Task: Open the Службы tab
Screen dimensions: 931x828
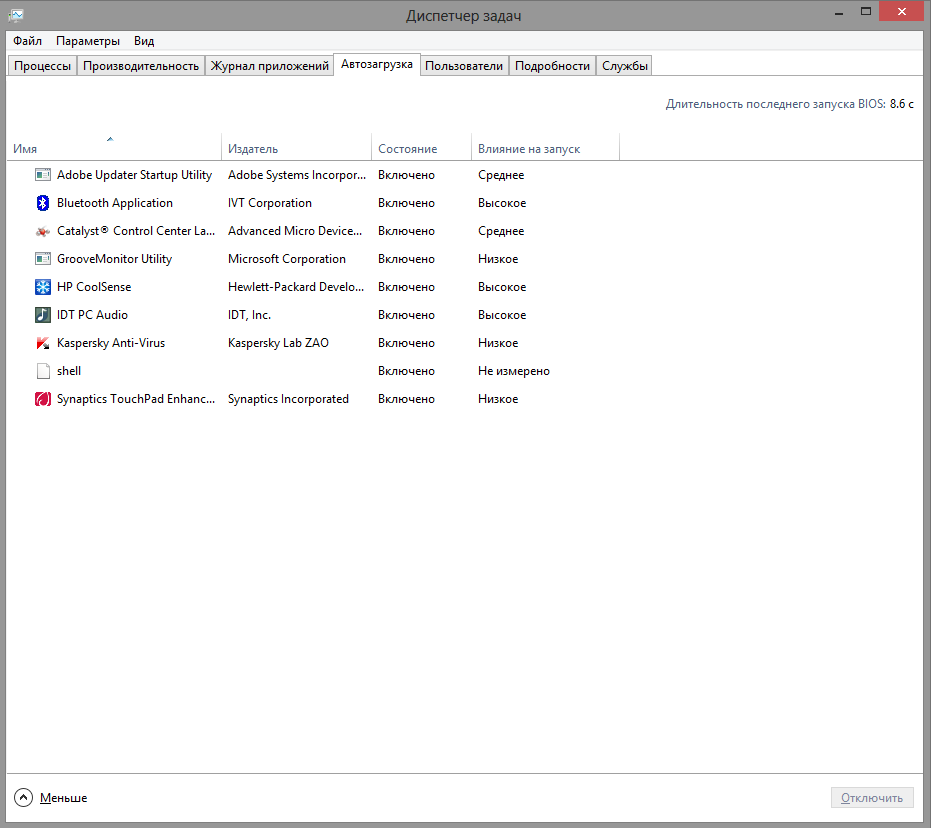Action: (625, 66)
